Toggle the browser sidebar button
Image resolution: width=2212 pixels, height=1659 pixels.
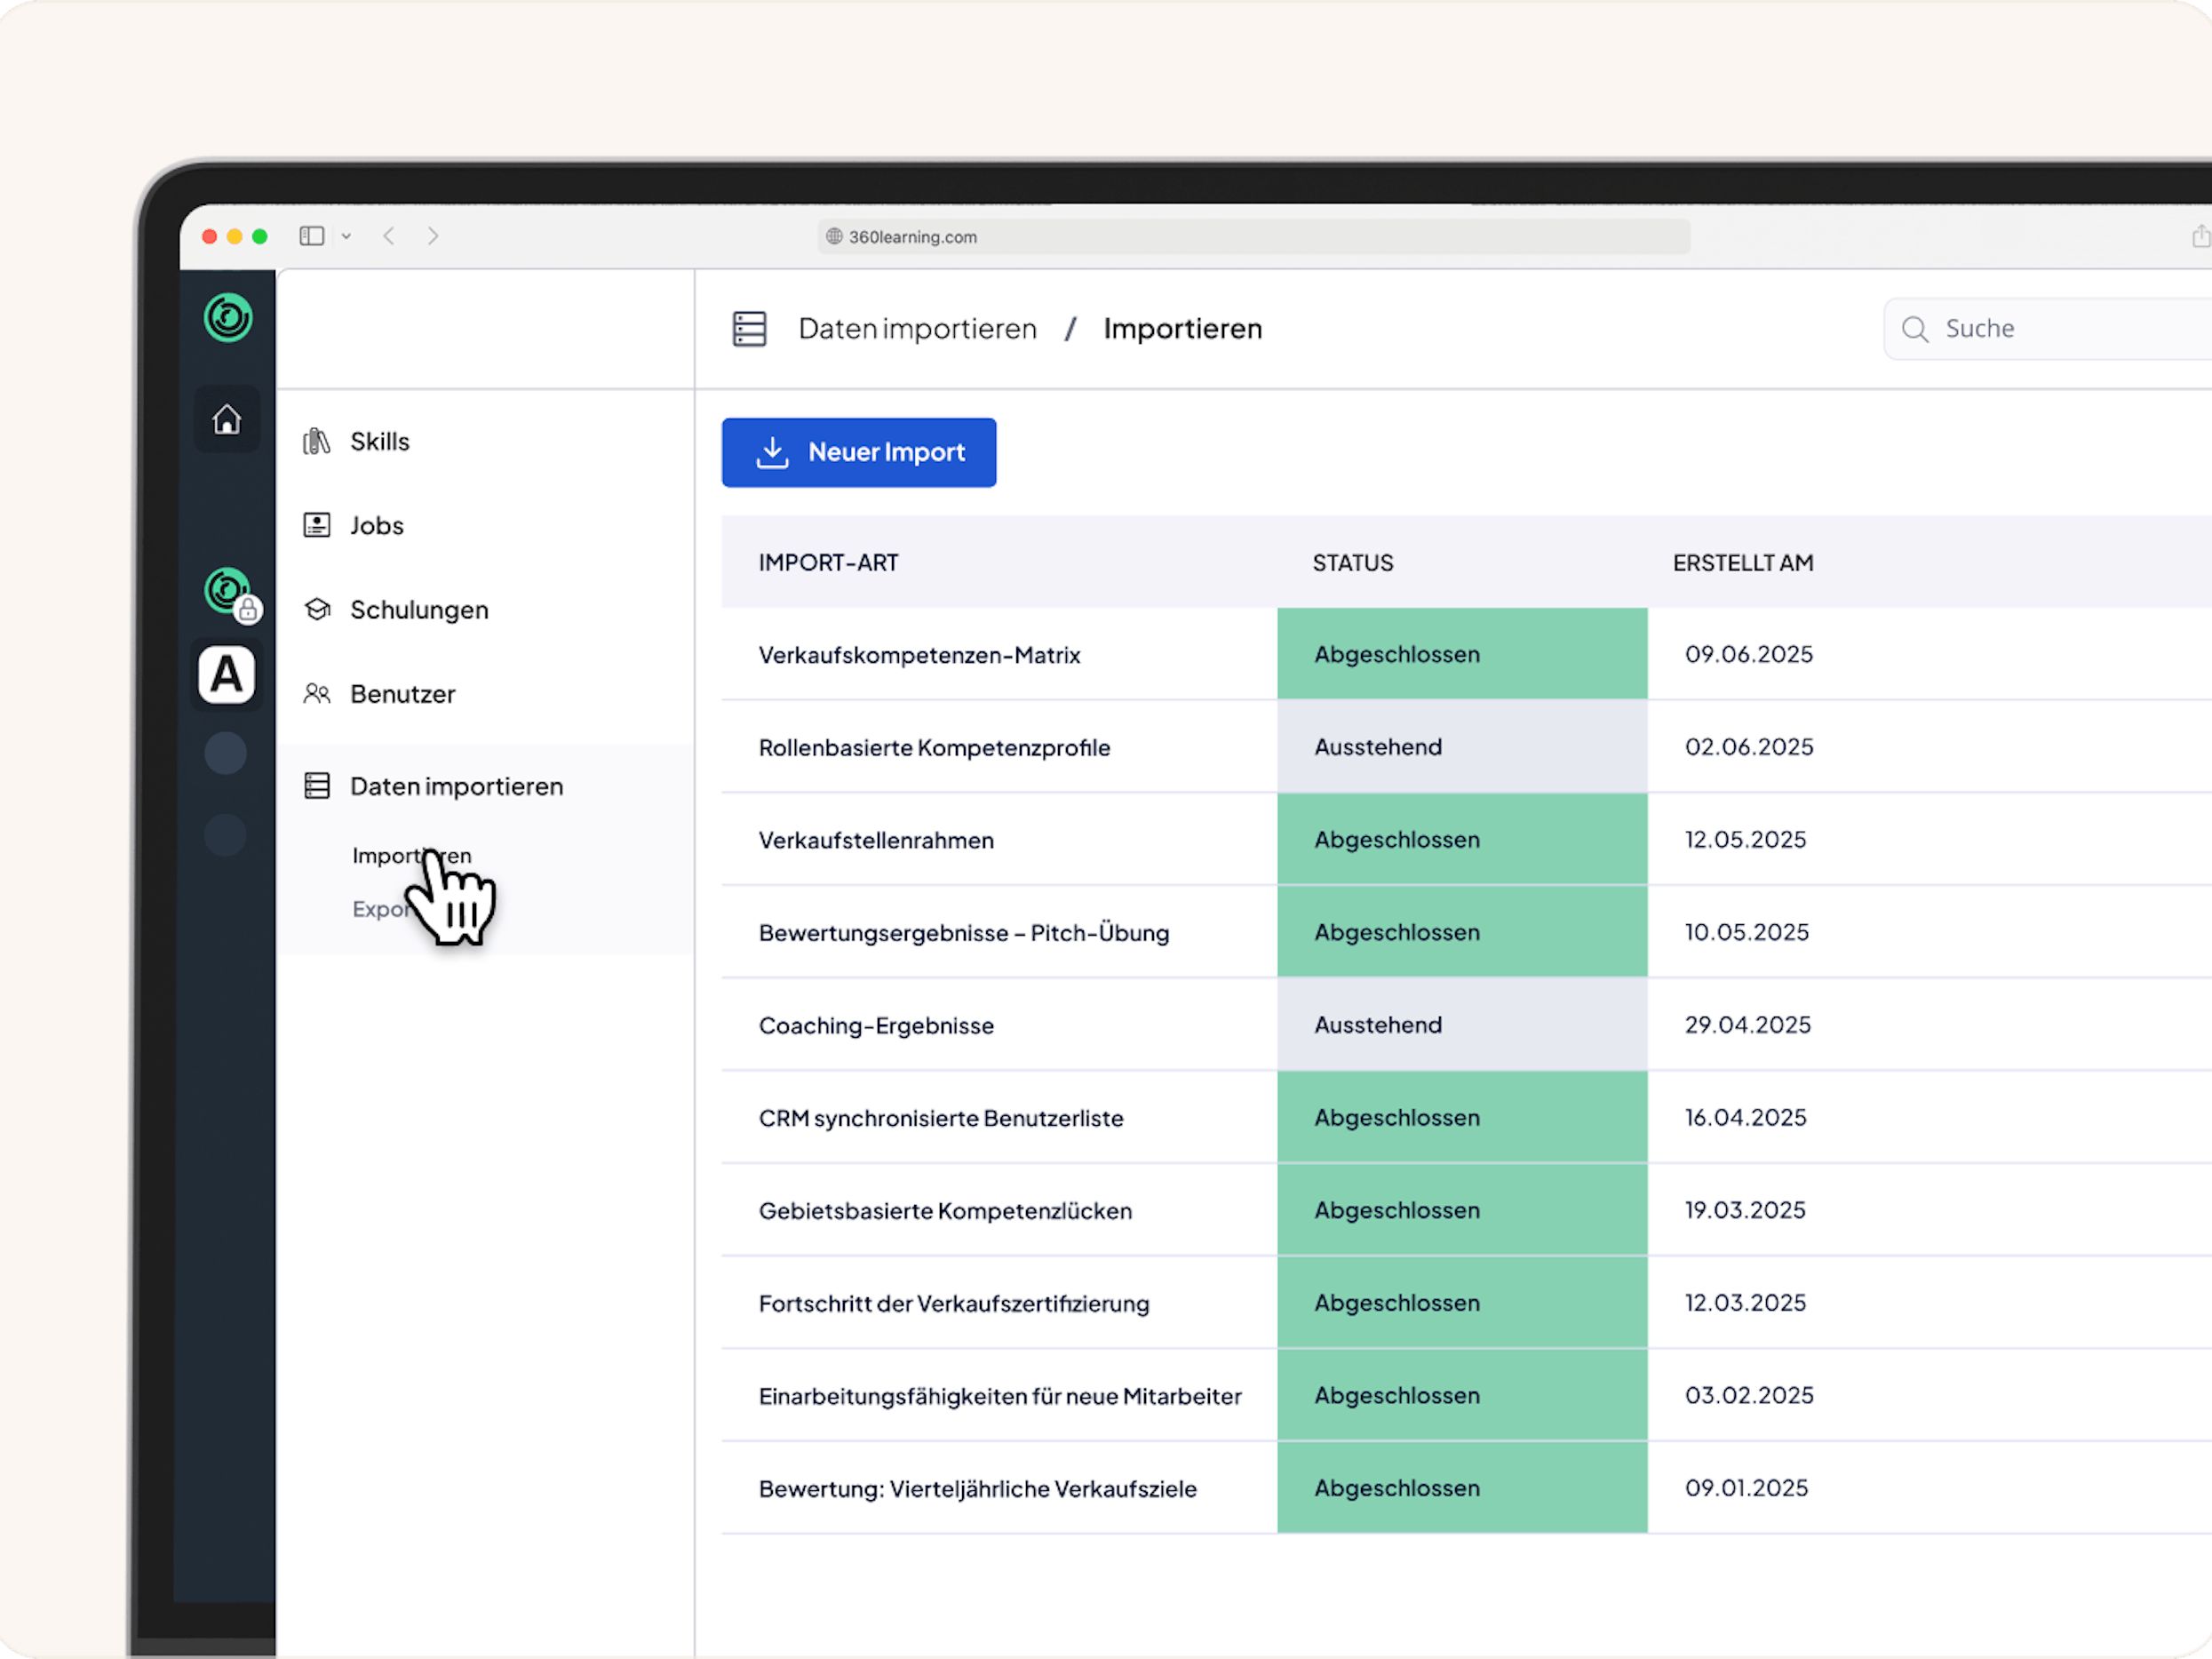pos(312,236)
